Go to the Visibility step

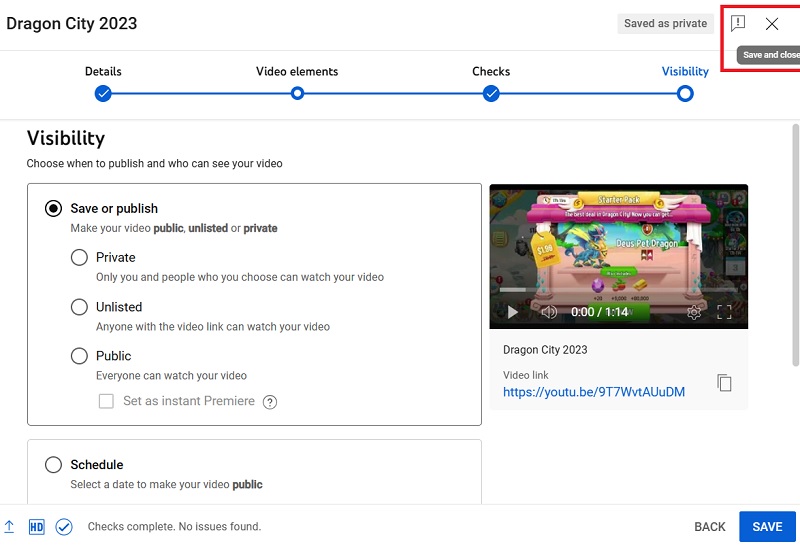tap(685, 71)
